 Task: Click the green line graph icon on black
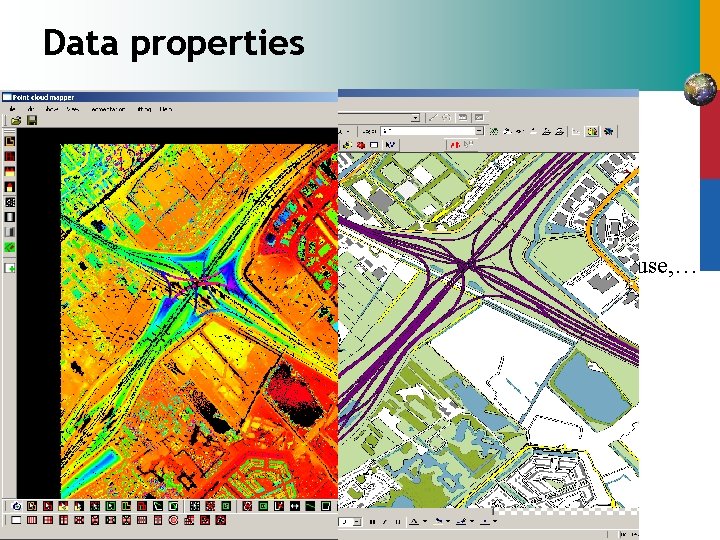pos(158,506)
